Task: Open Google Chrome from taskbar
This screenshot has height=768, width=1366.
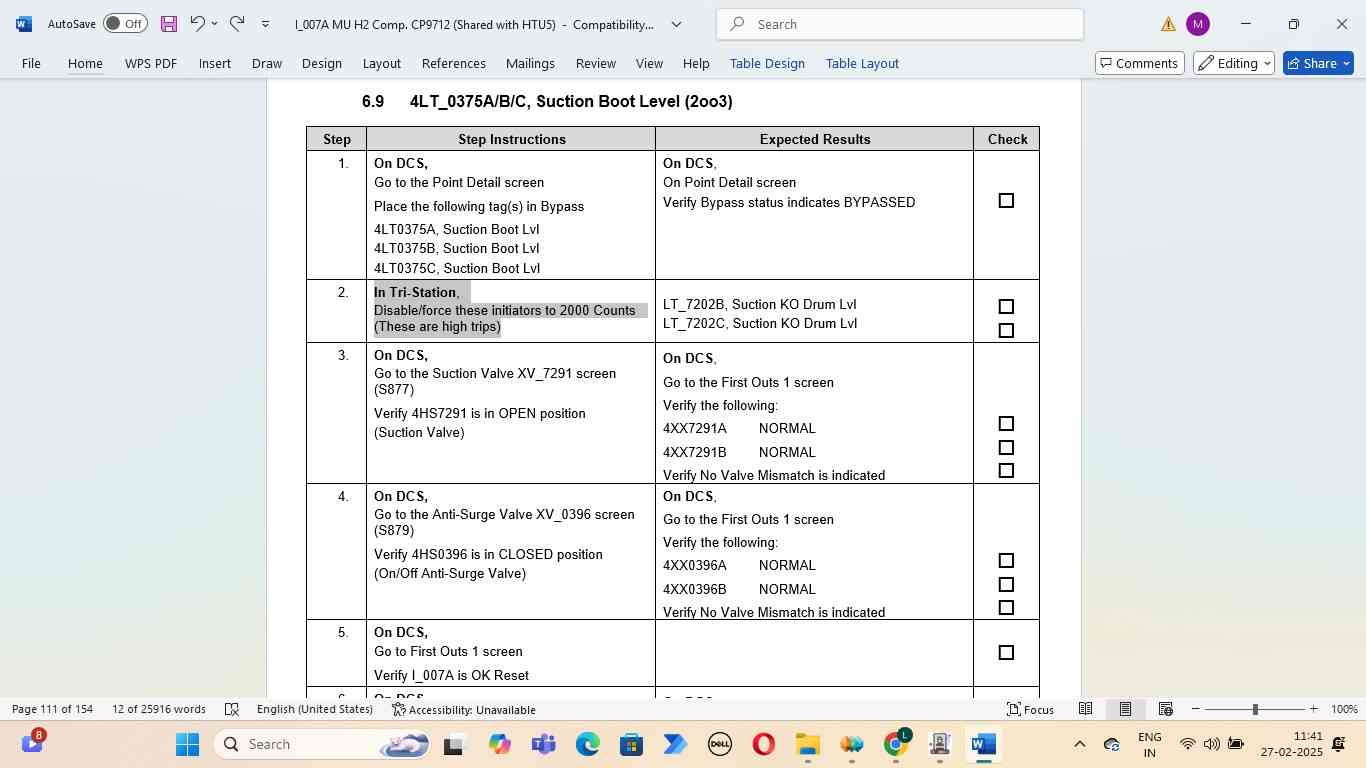Action: coord(896,744)
